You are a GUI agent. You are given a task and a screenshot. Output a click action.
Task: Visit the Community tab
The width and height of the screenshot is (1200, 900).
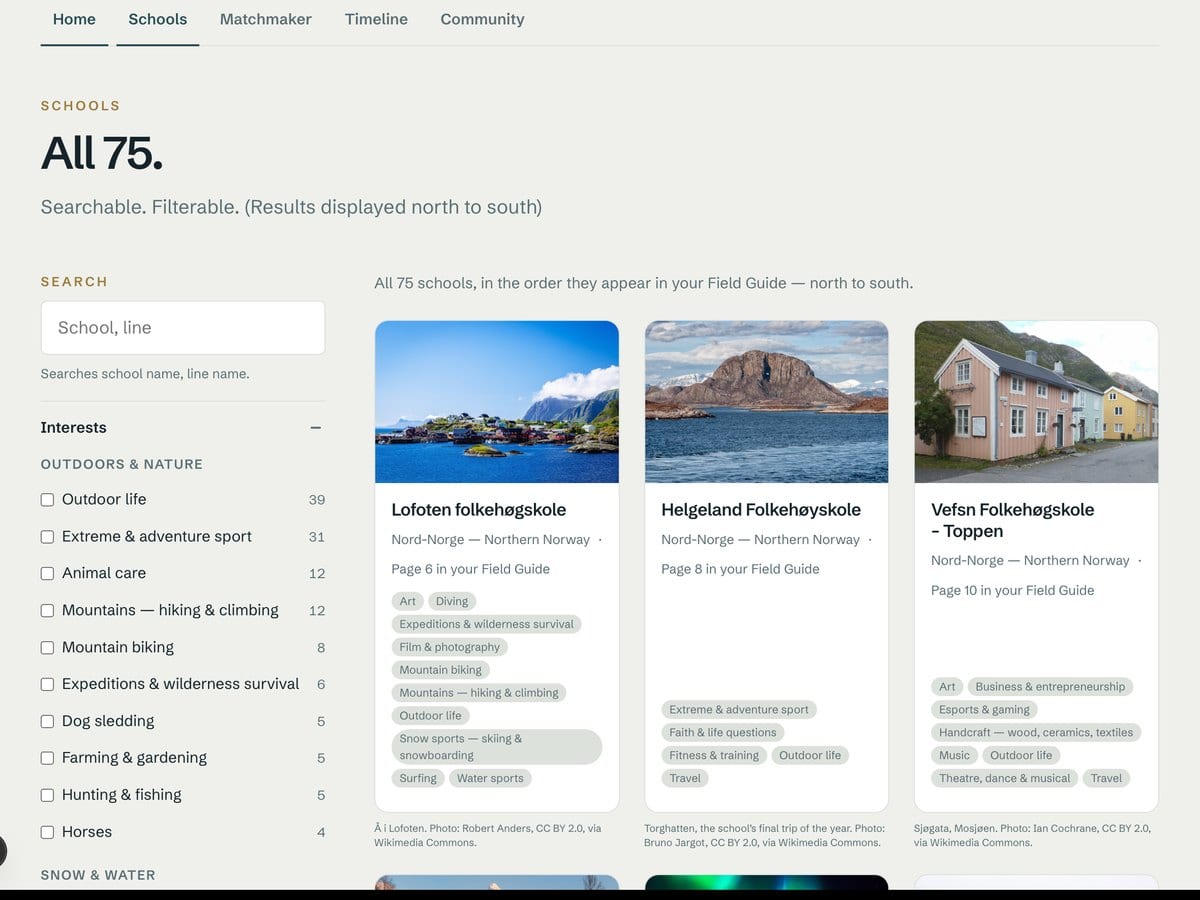click(482, 19)
